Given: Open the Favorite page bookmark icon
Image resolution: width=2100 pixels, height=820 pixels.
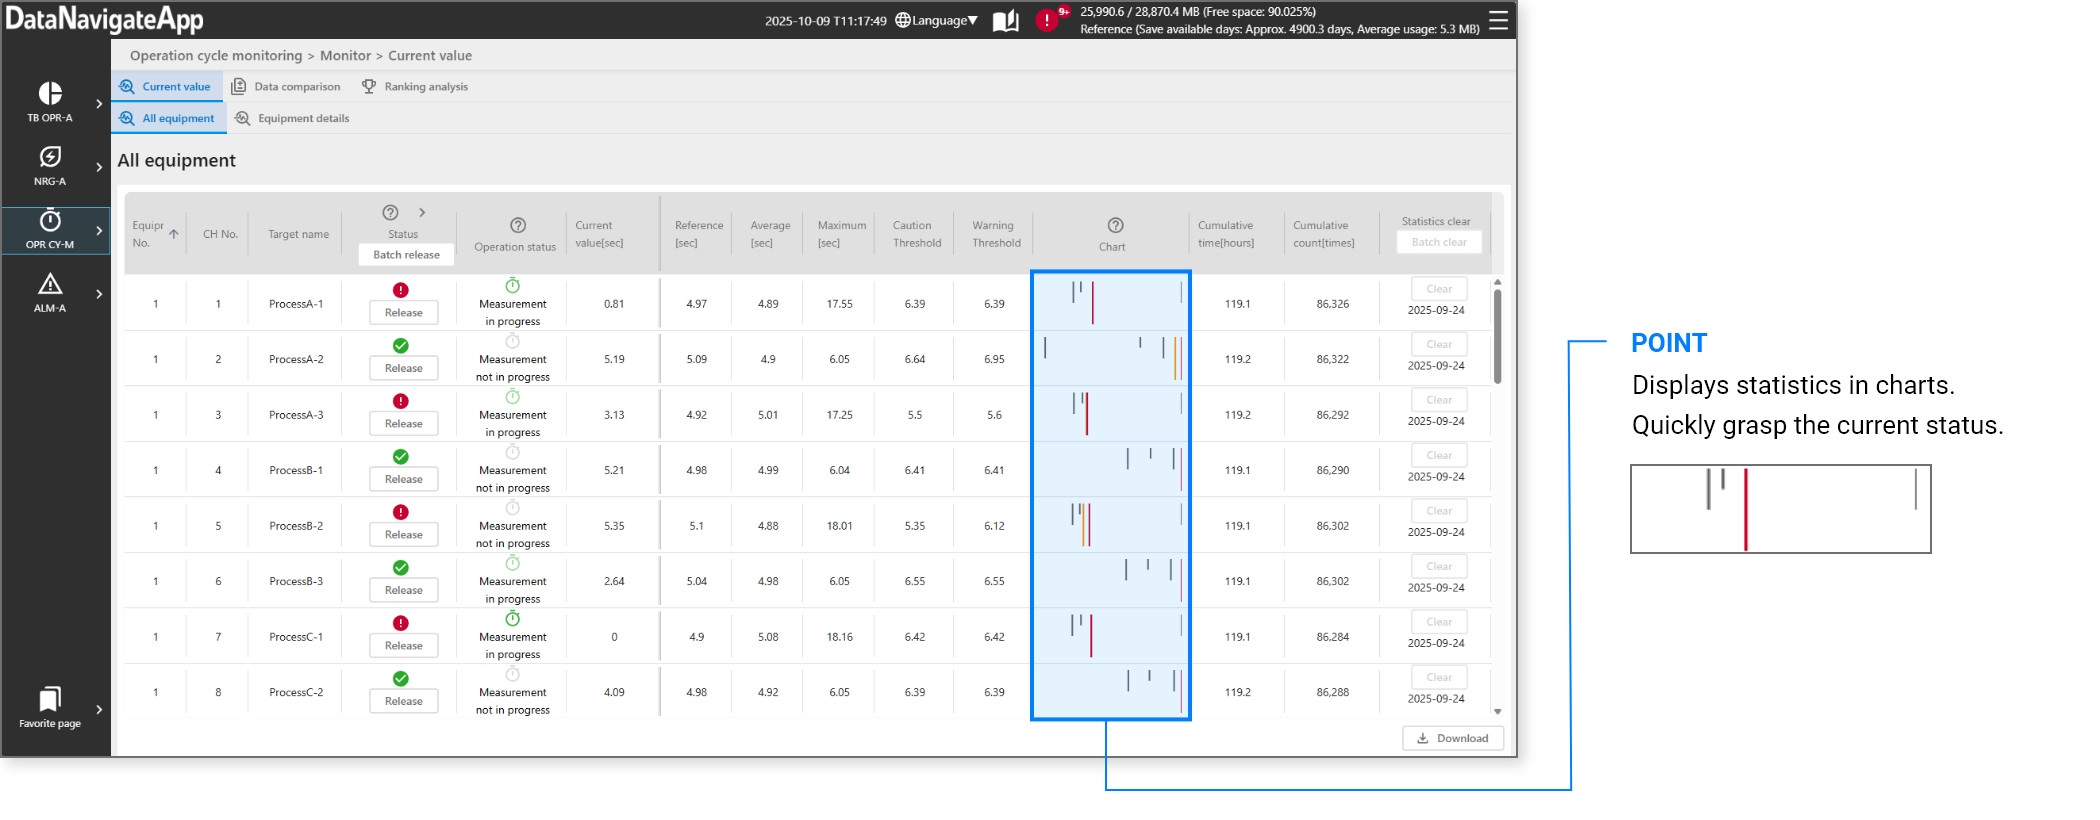Looking at the screenshot, I should pos(50,699).
